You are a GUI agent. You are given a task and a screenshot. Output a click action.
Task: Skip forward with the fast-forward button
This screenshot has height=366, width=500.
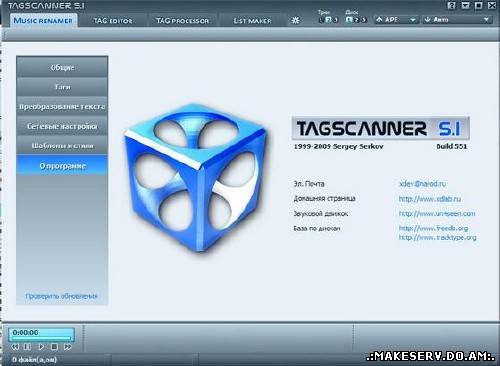coord(68,347)
